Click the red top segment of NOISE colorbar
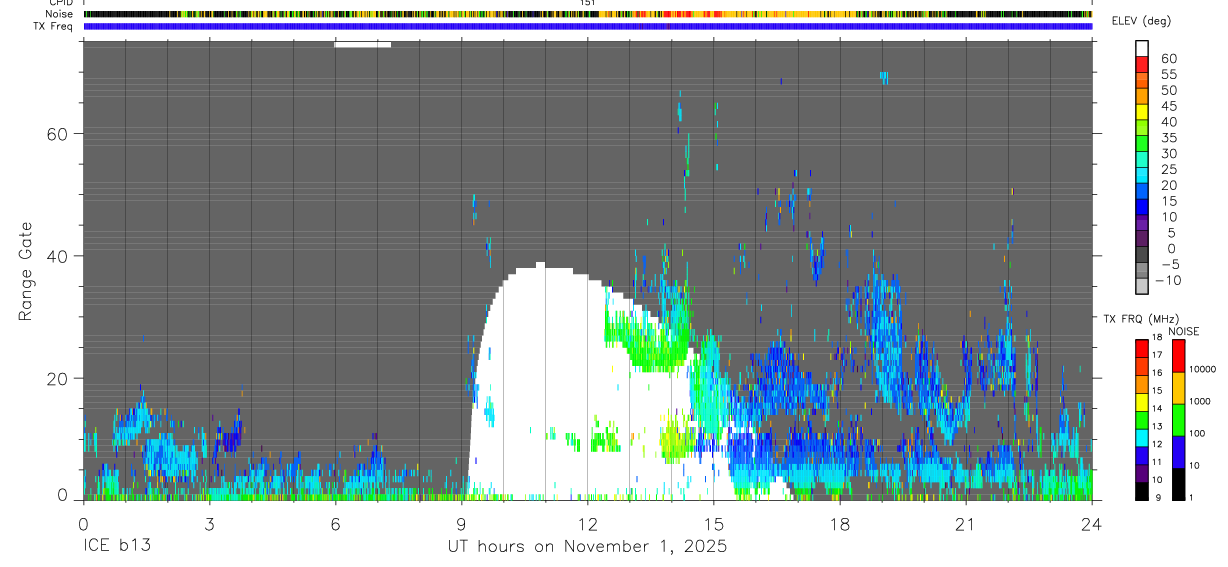The height and width of the screenshot is (567, 1228). tap(1178, 356)
